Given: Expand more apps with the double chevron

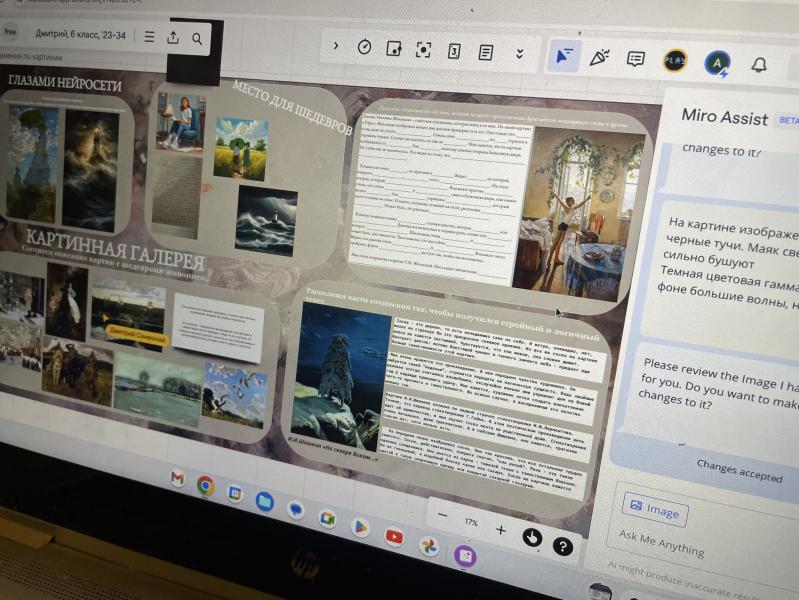Looking at the screenshot, I should coord(520,54).
